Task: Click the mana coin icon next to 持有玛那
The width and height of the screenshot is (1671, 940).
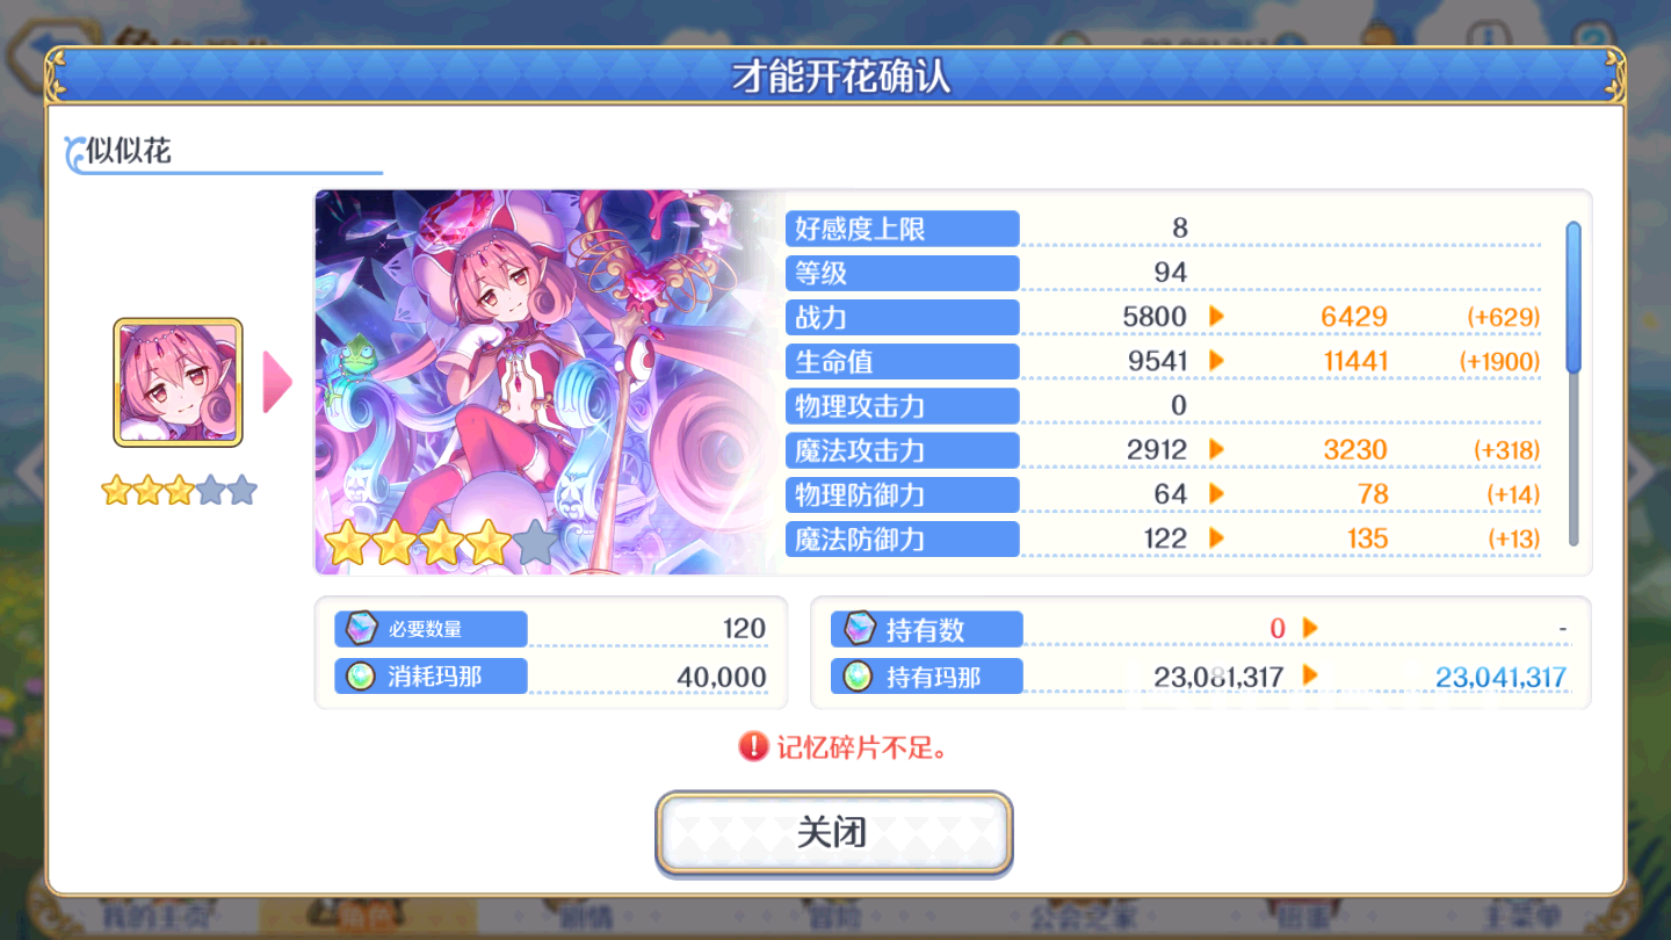Action: pyautogui.click(x=857, y=677)
